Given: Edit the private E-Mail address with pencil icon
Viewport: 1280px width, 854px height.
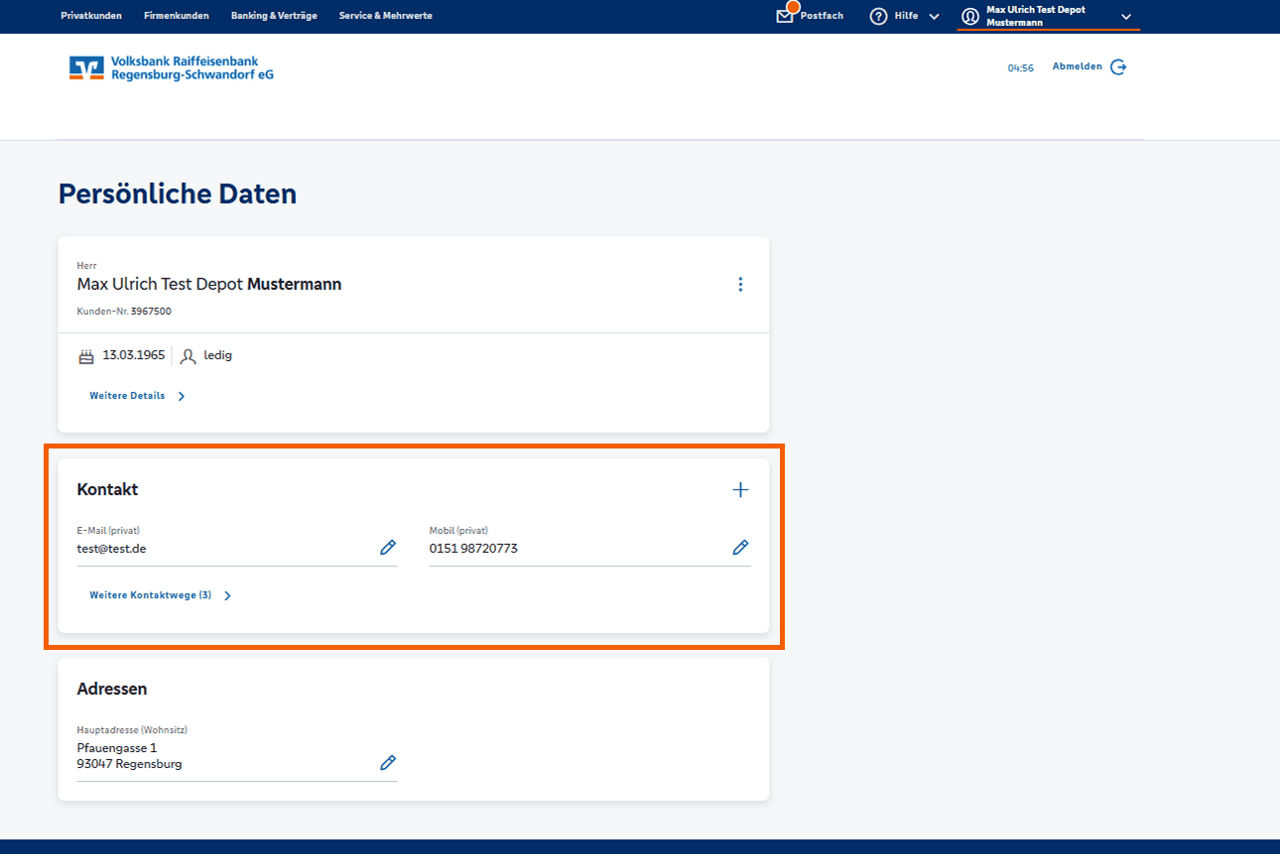Looking at the screenshot, I should coord(388,547).
